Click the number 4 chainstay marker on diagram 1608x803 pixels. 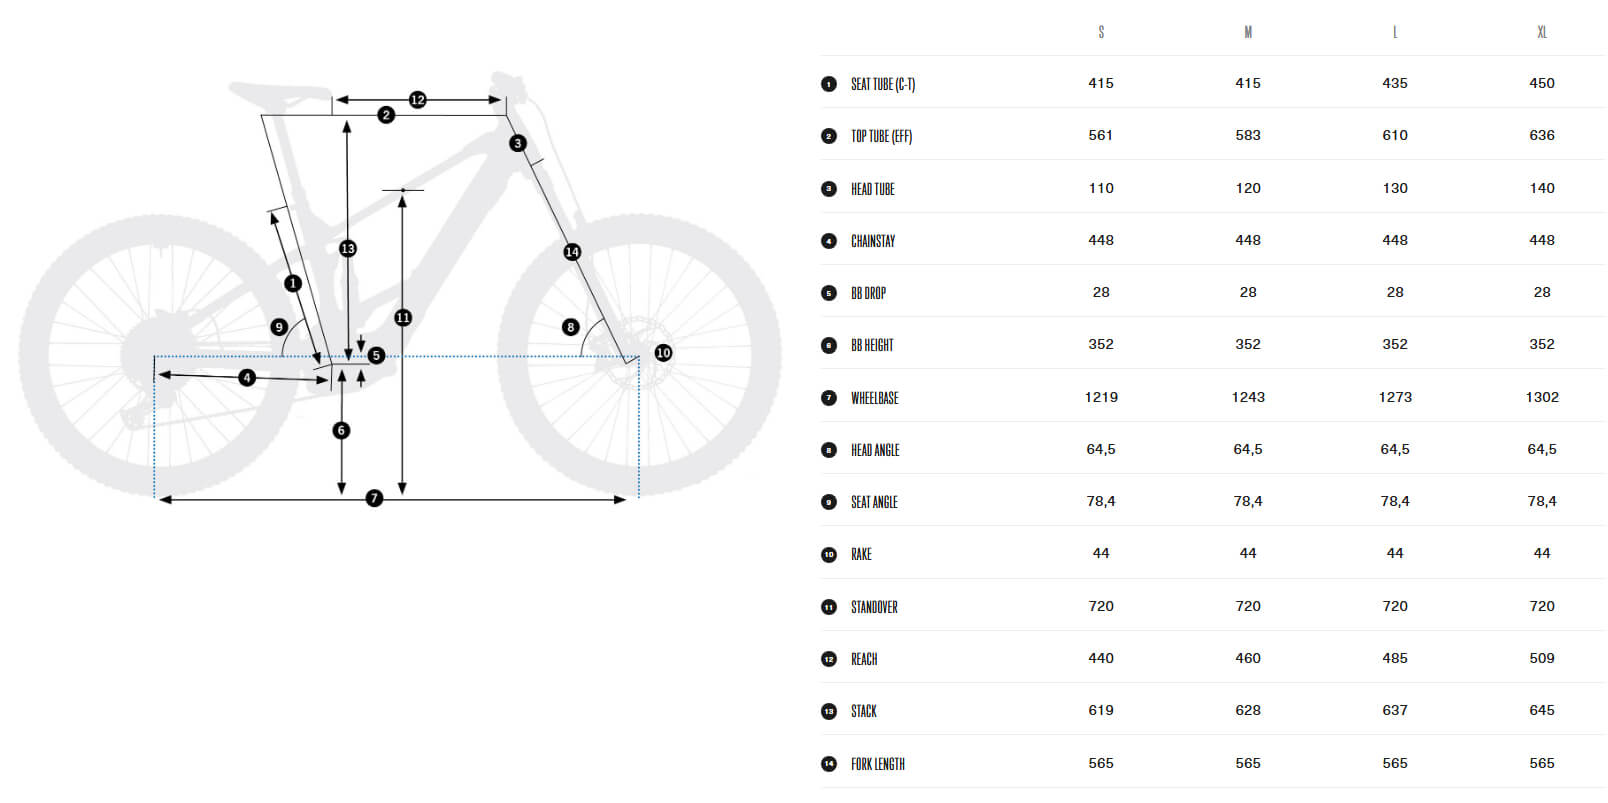pos(247,377)
